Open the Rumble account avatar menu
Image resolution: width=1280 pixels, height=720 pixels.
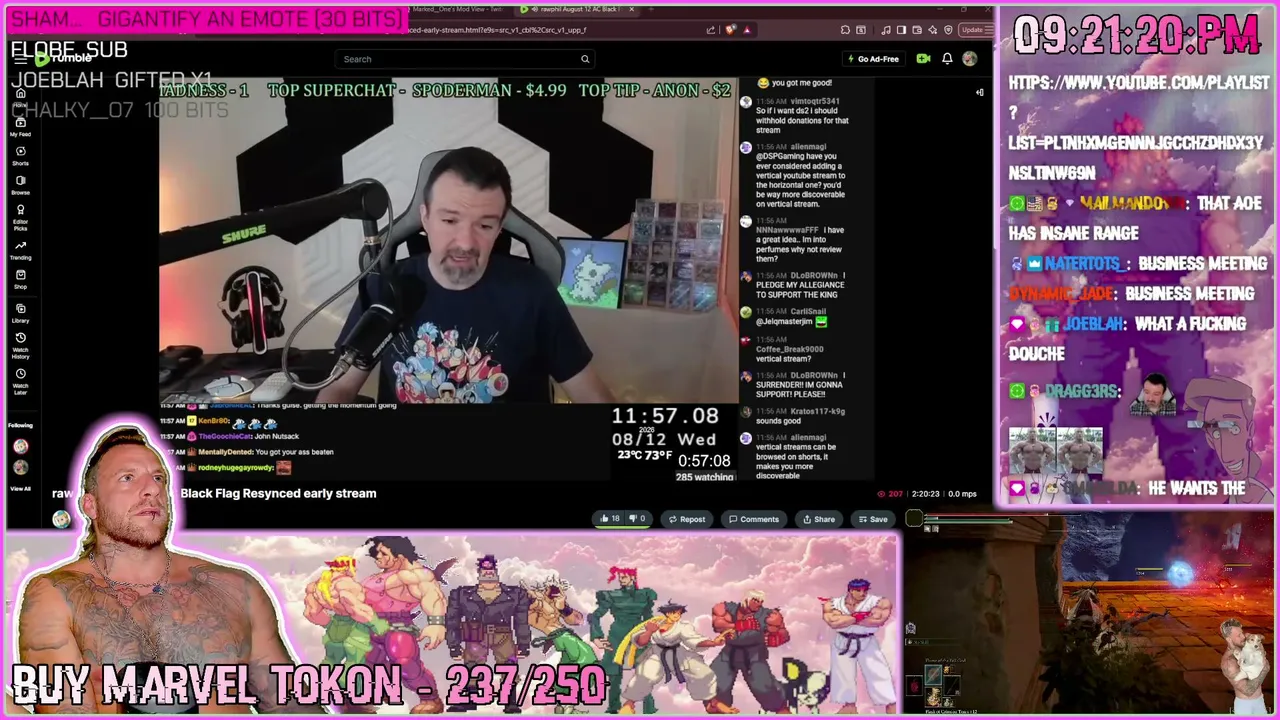click(x=969, y=59)
